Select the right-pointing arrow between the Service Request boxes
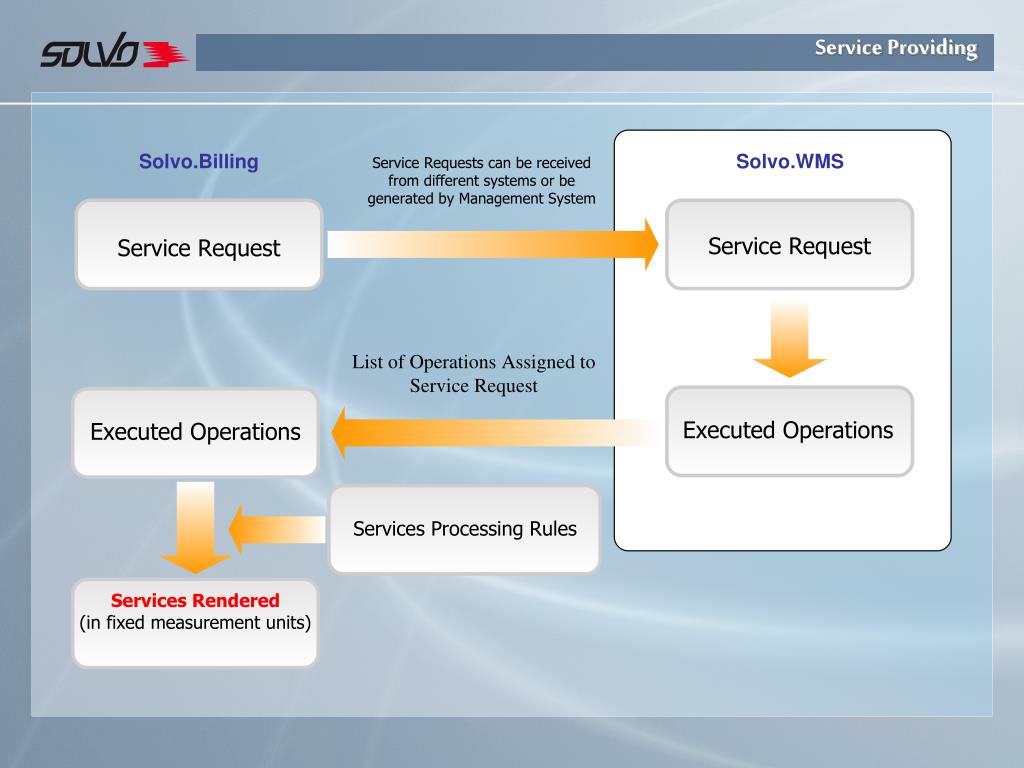Image resolution: width=1024 pixels, height=768 pixels. [x=493, y=244]
